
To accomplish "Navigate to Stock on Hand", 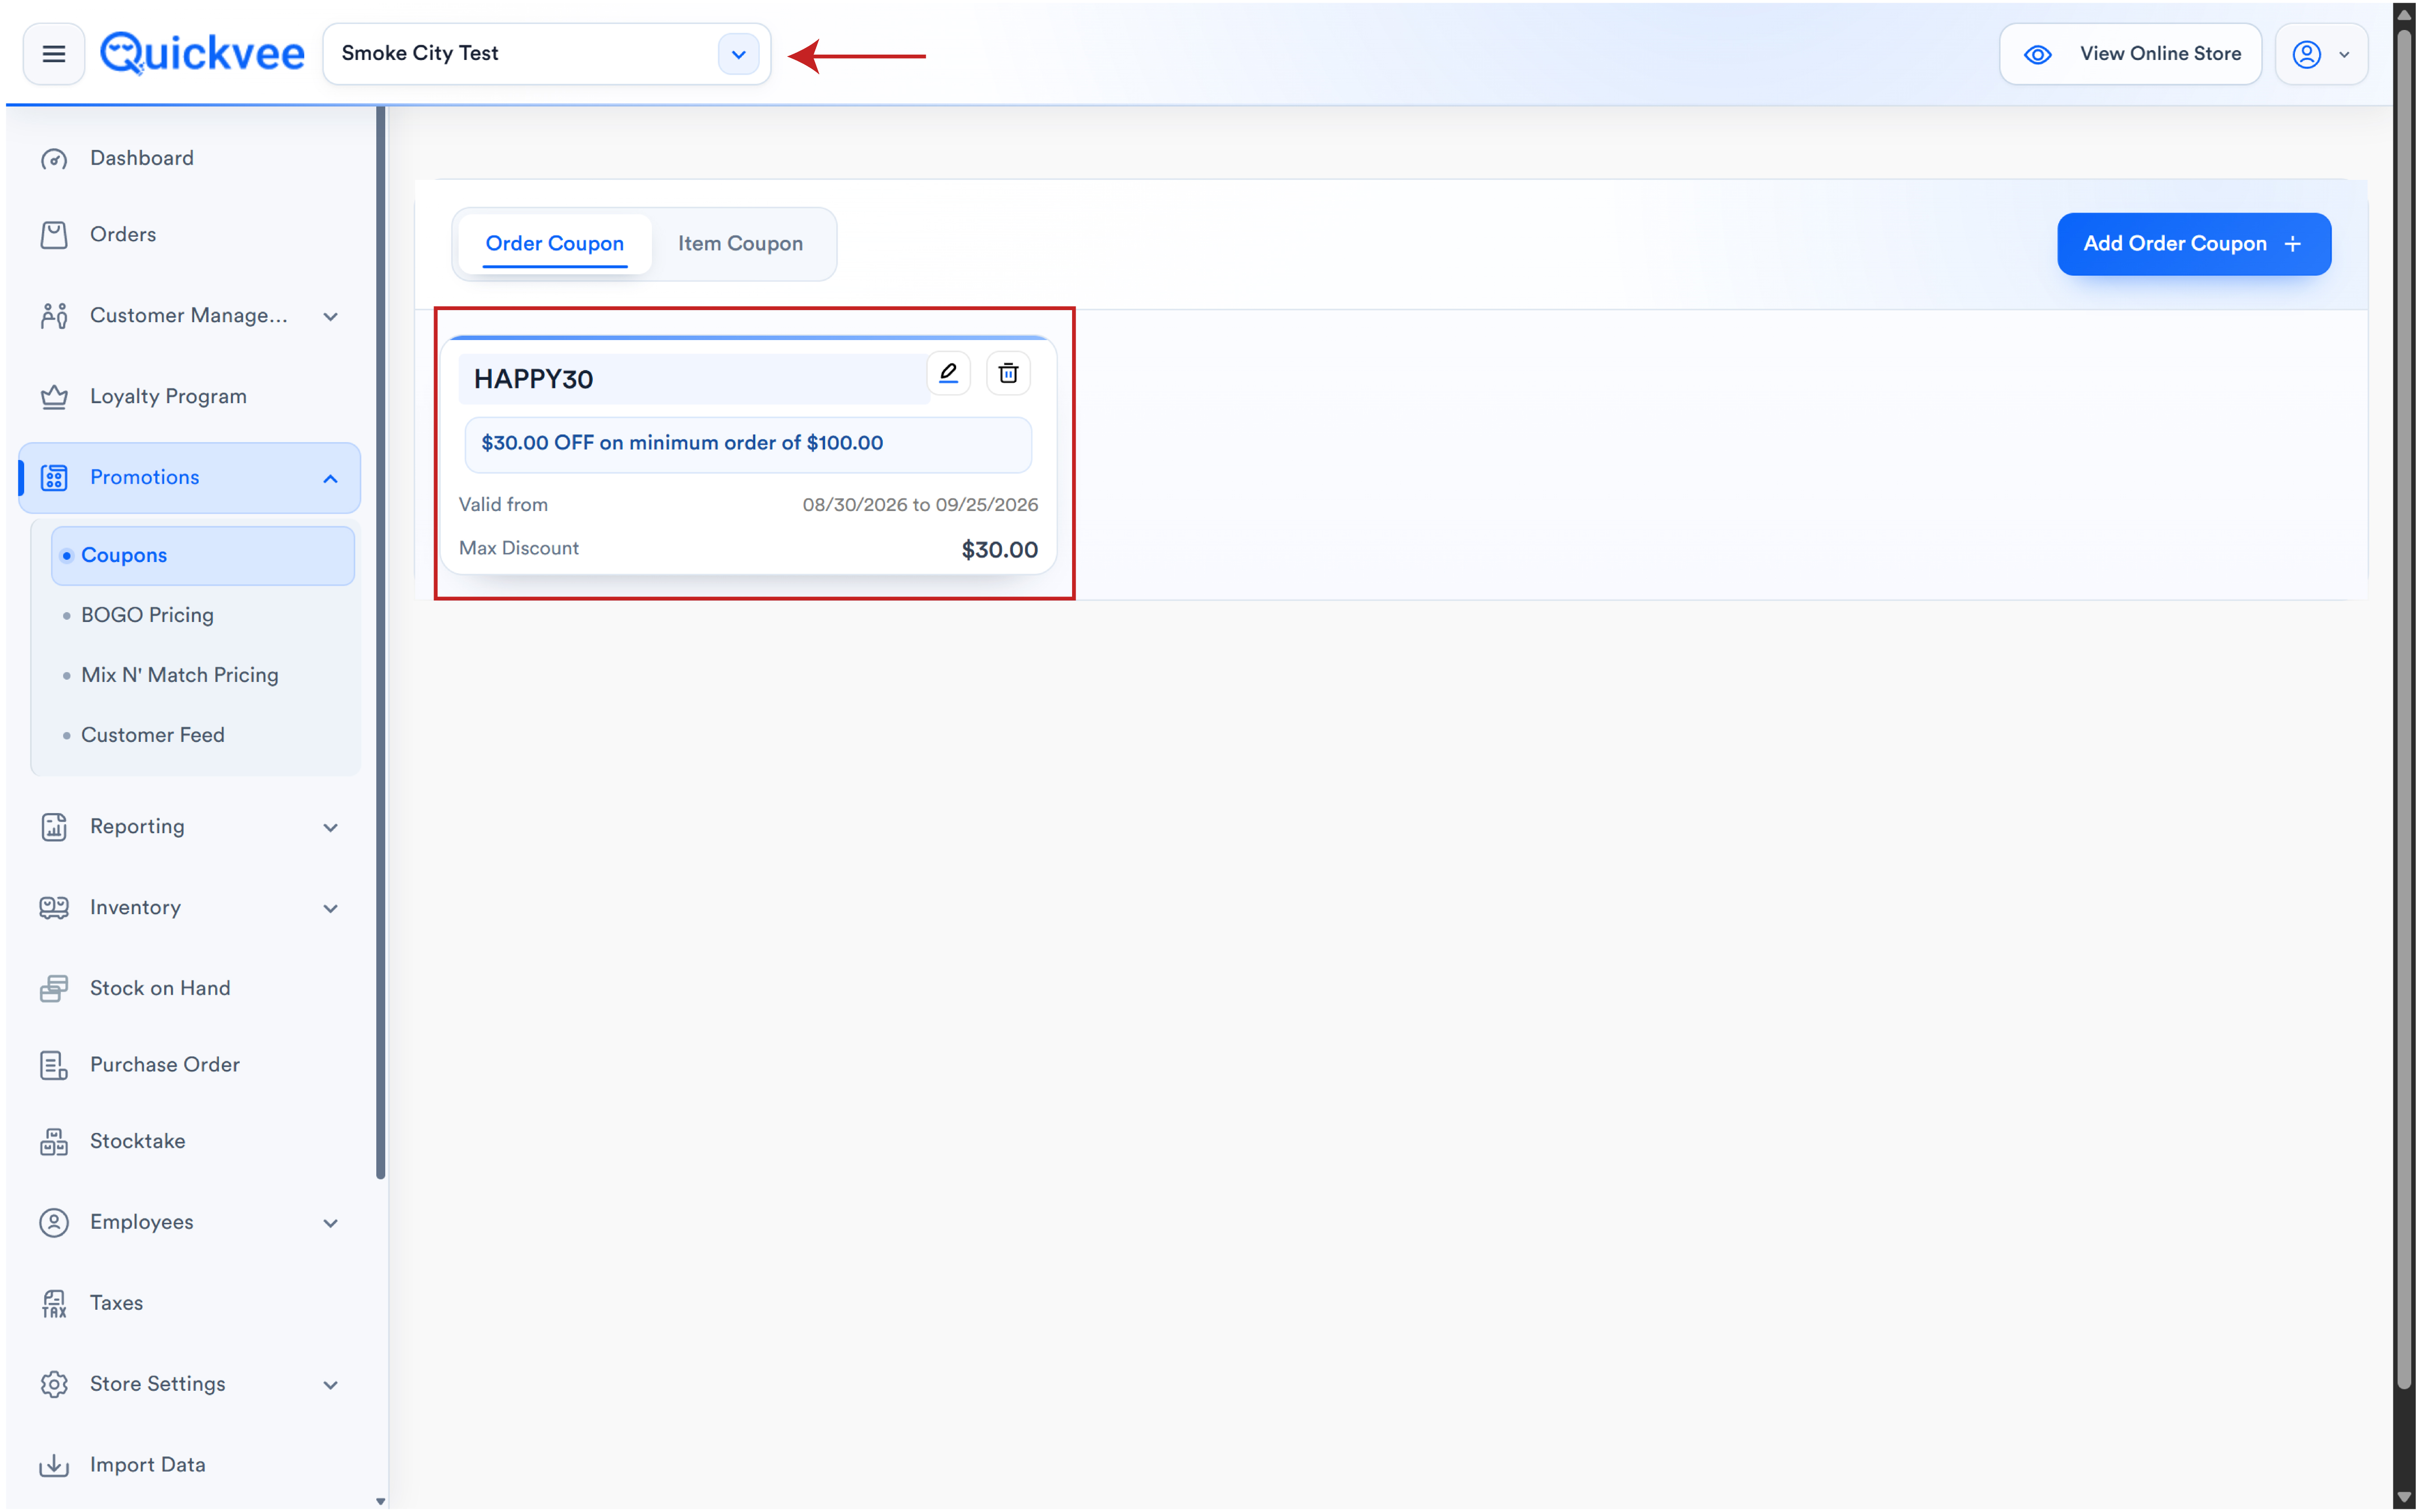I will click(160, 989).
